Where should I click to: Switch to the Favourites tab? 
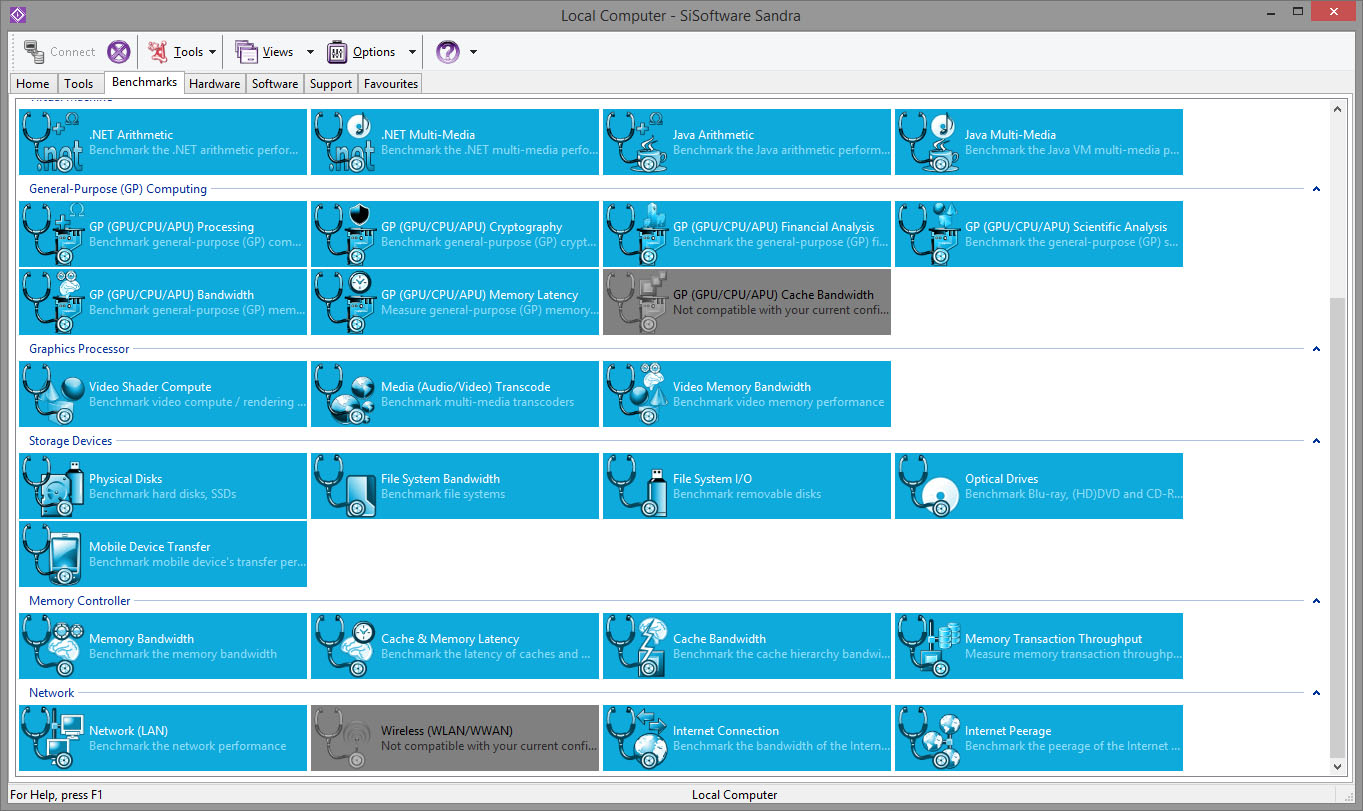391,84
